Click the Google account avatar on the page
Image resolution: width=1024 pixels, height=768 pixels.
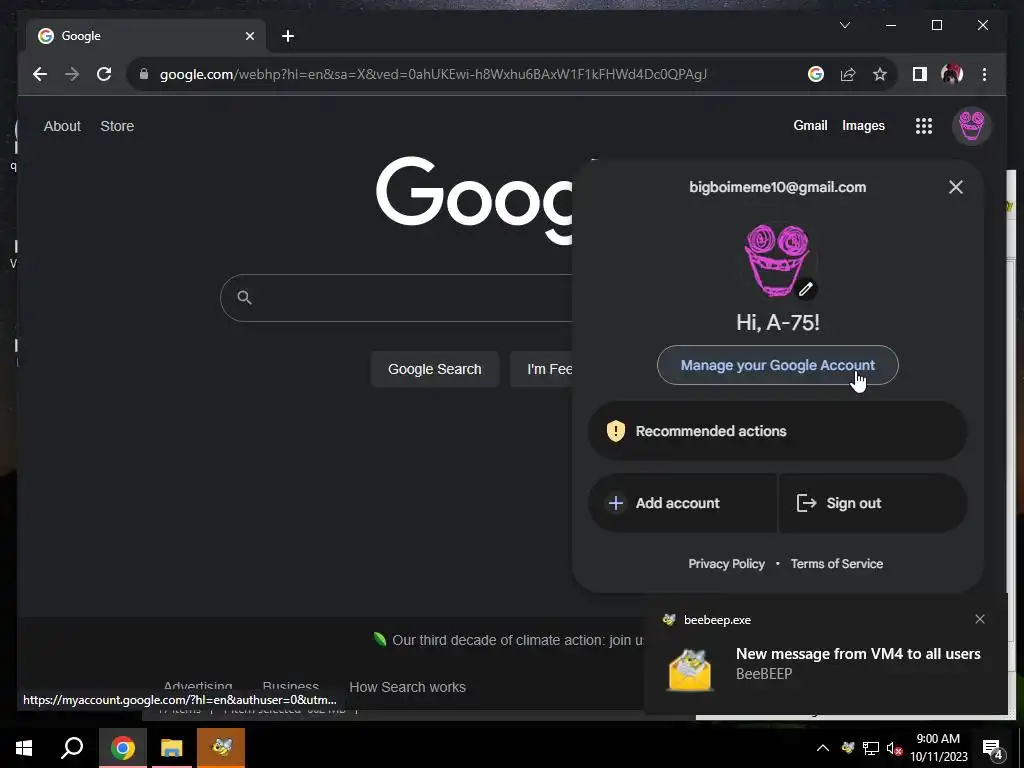click(x=971, y=126)
